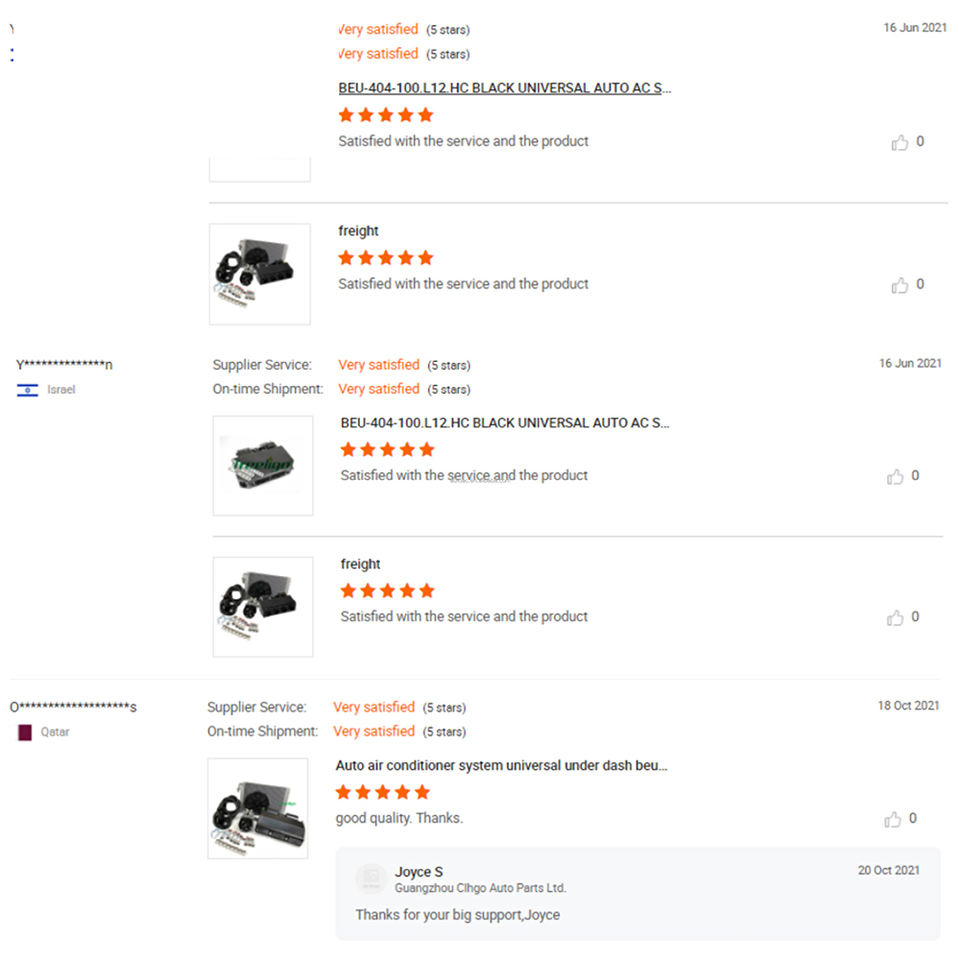Open the Israel reviewer's freight thumbnail
Viewport: 960px width, 960px height.
(x=263, y=607)
